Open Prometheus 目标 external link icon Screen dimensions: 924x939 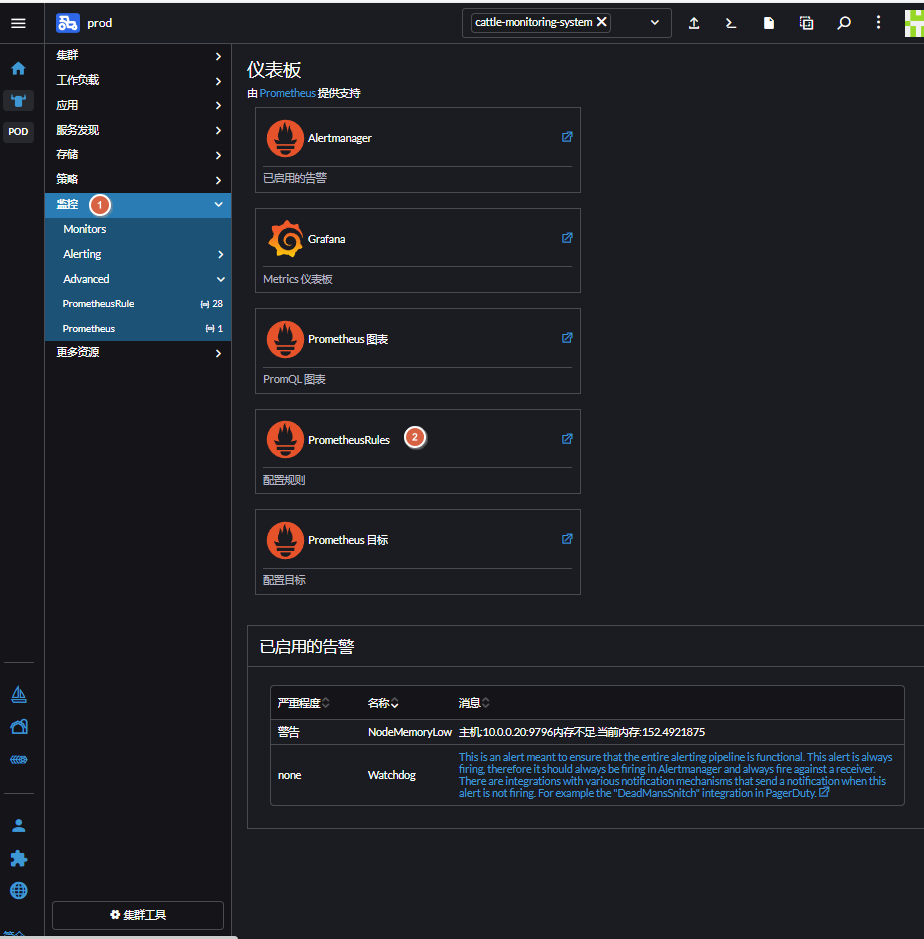point(567,539)
